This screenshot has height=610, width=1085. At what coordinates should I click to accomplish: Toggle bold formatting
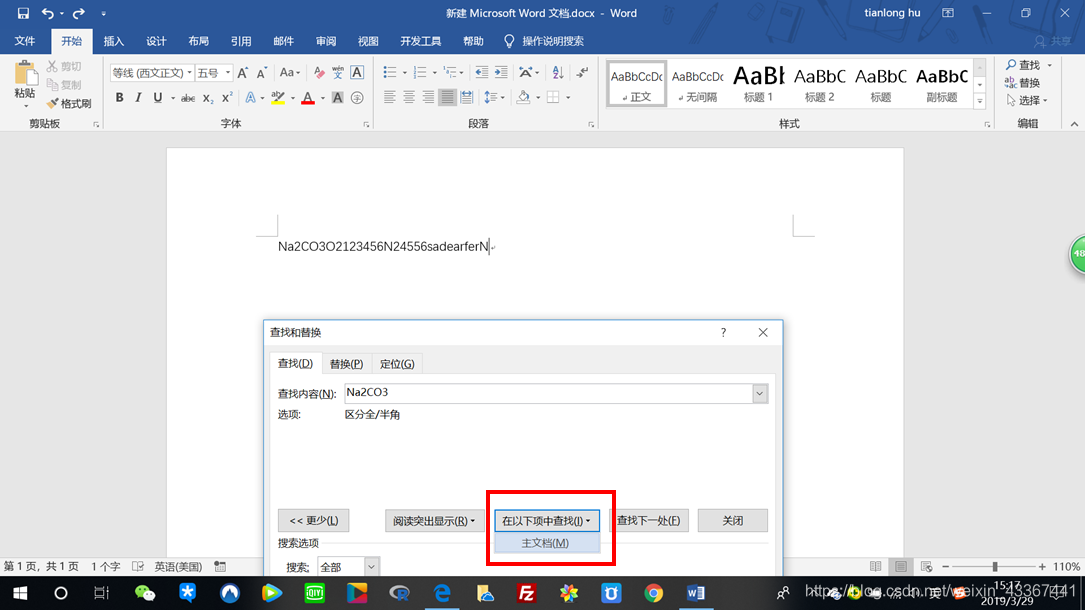pyautogui.click(x=119, y=98)
